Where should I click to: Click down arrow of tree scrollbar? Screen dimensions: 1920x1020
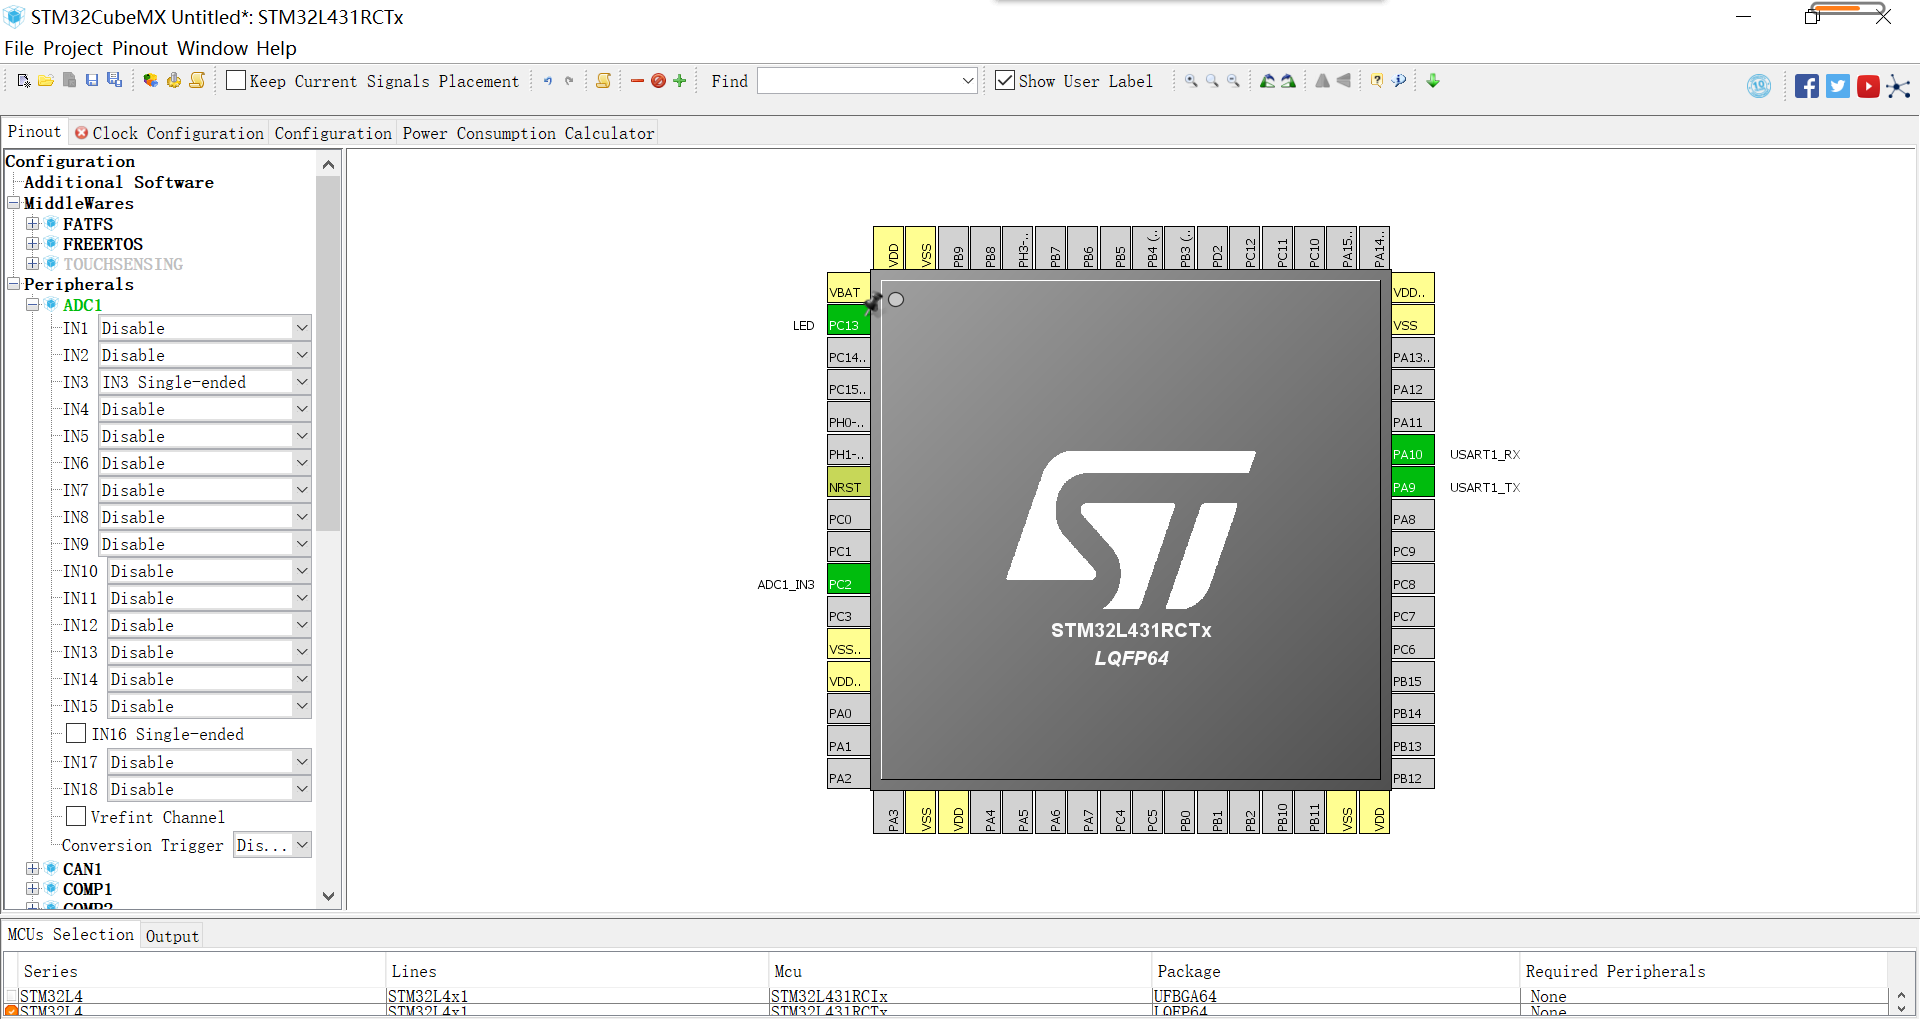[328, 897]
